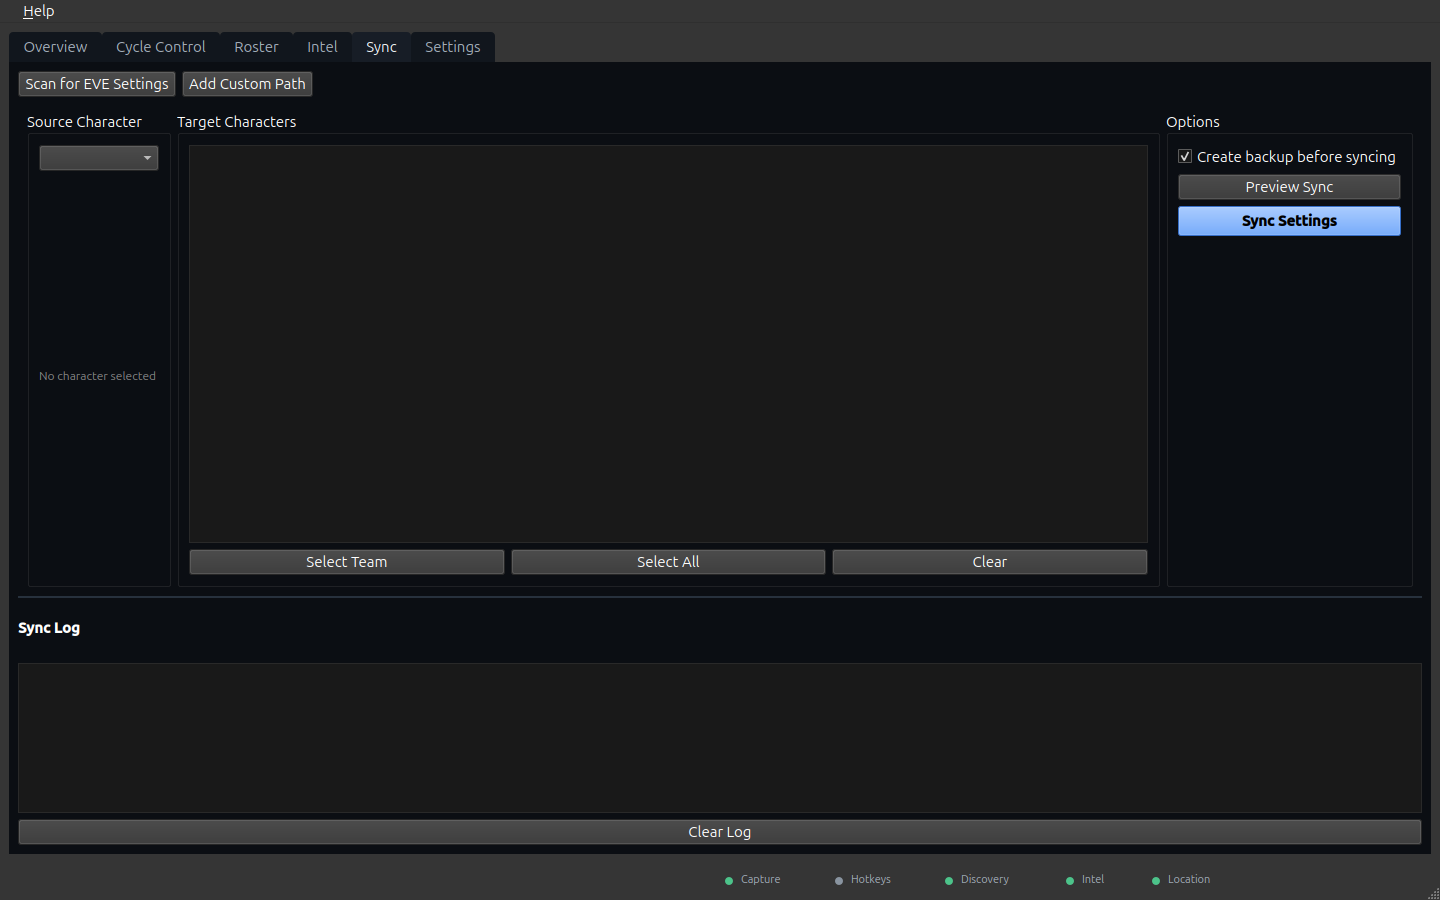Click the Location status indicator dot
The height and width of the screenshot is (900, 1440).
point(1156,881)
